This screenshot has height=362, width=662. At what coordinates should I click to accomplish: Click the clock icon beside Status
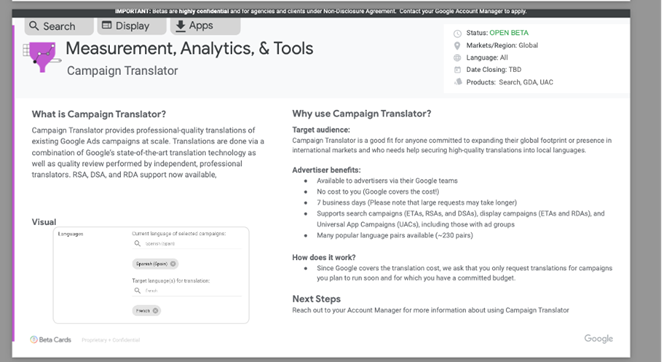coord(457,33)
